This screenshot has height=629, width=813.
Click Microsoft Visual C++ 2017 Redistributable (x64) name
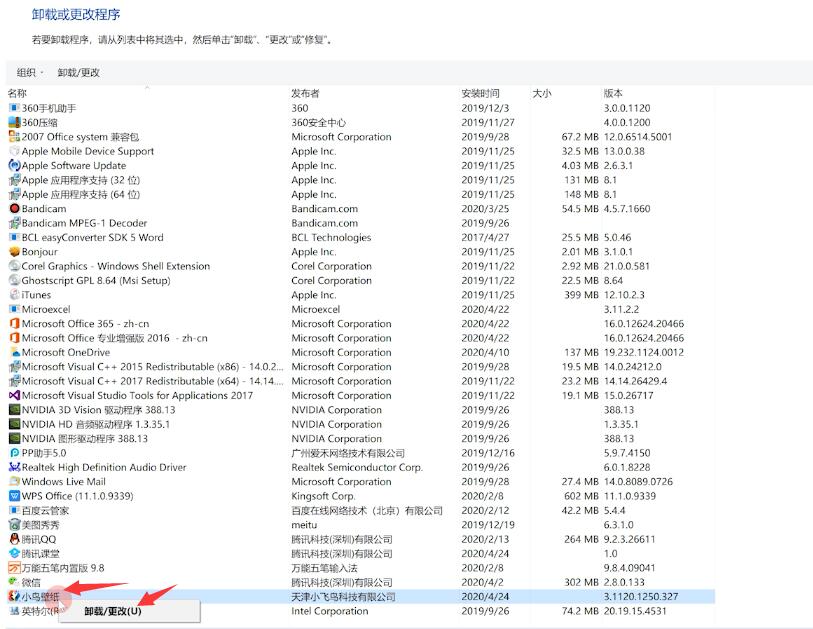tap(152, 381)
